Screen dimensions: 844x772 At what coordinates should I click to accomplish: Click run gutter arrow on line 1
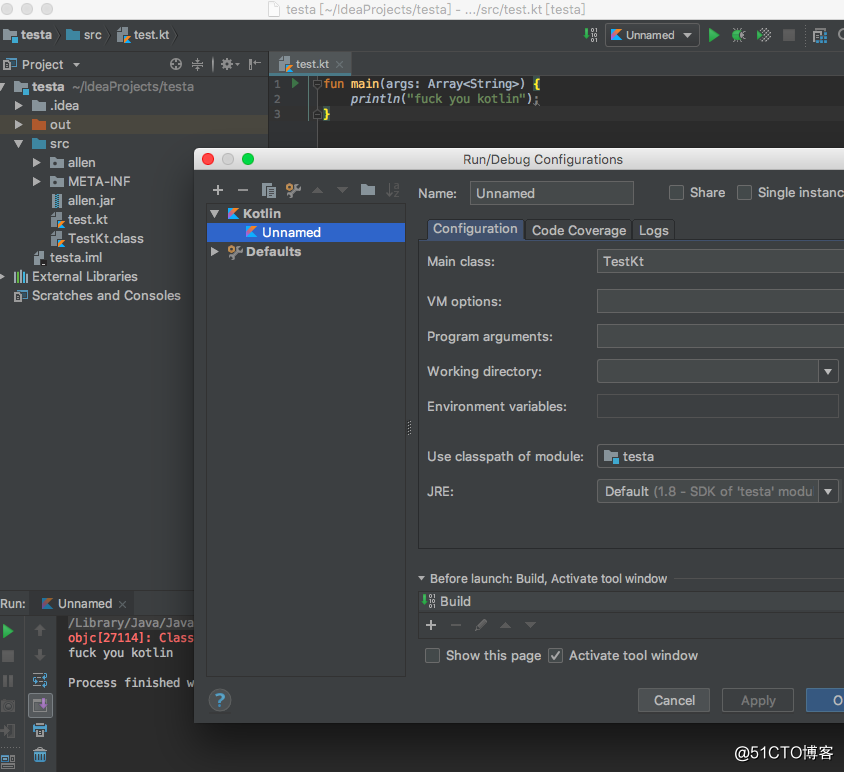pyautogui.click(x=295, y=83)
